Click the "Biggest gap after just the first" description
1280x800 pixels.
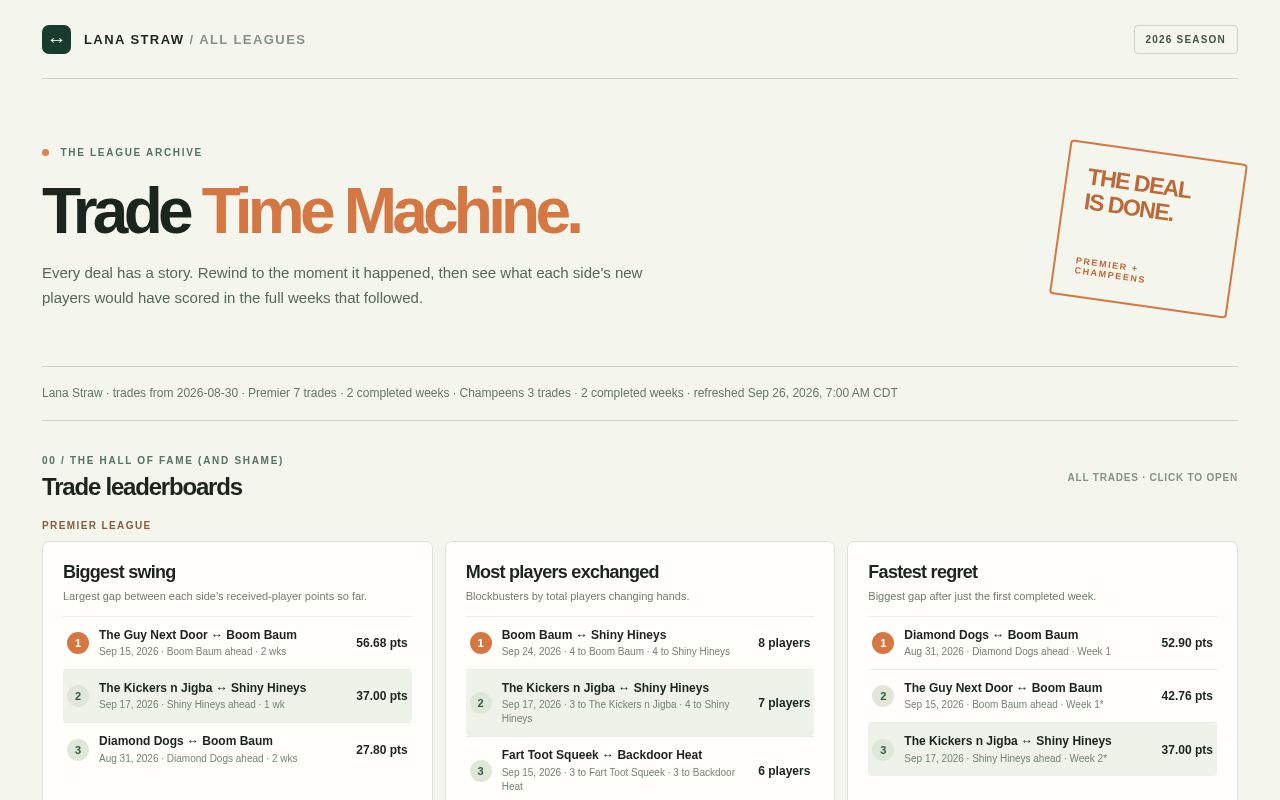pos(982,596)
